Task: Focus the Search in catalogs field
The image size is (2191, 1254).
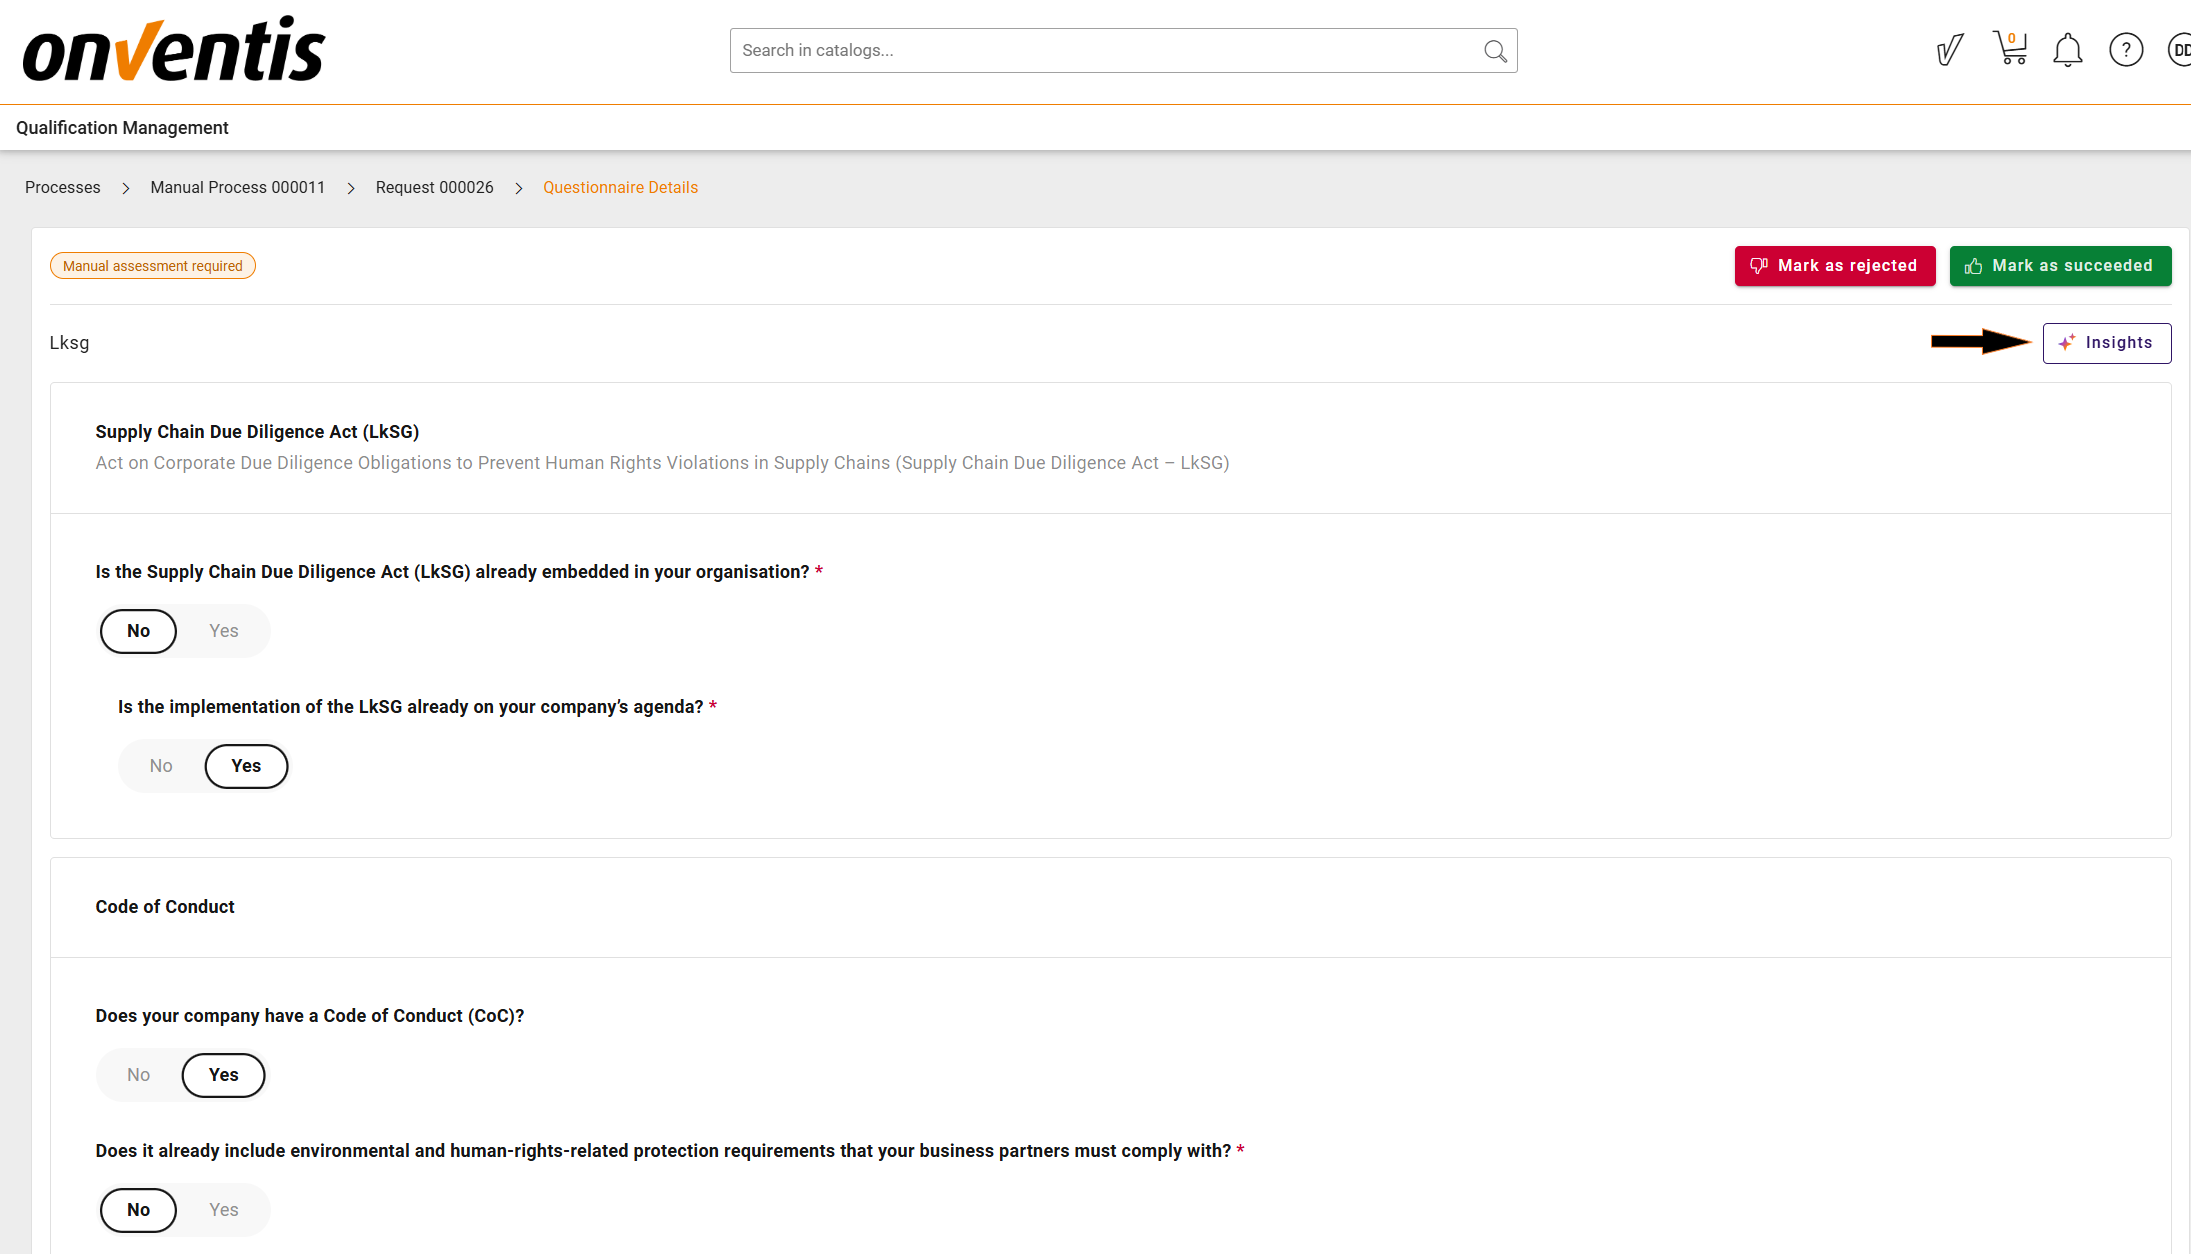Action: [x=1100, y=51]
